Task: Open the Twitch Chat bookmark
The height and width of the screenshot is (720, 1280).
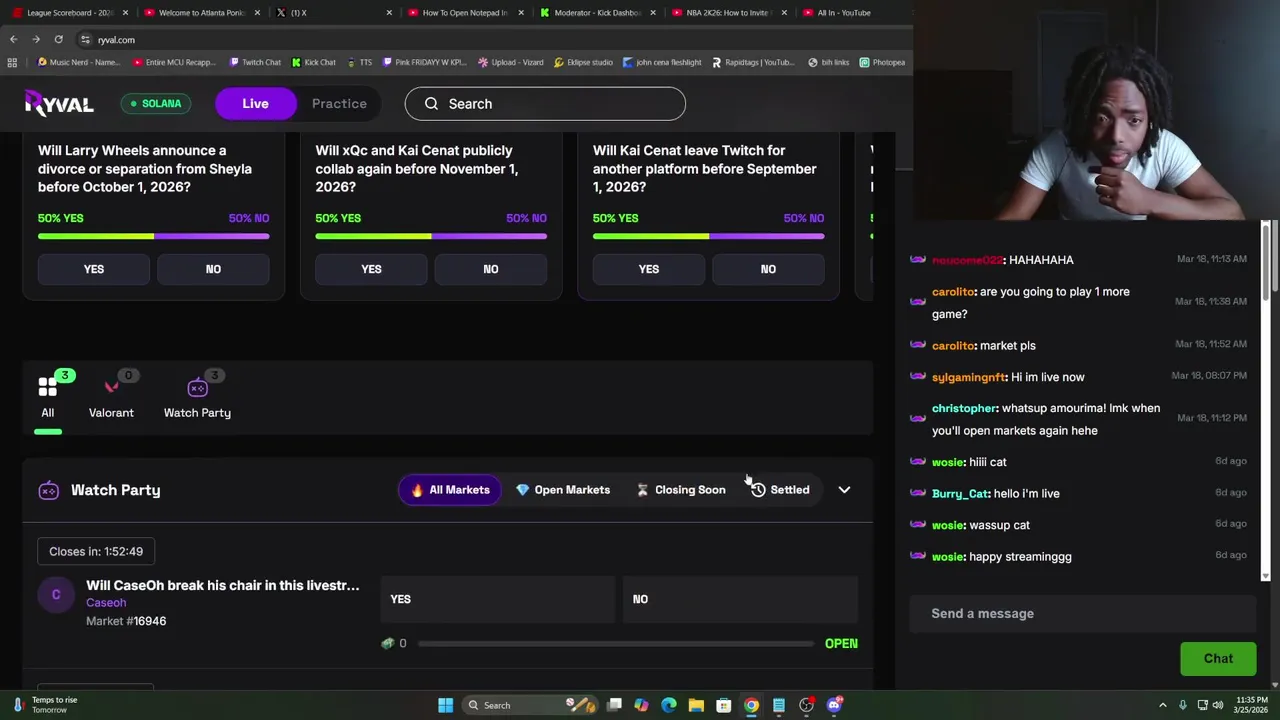Action: 255,62
